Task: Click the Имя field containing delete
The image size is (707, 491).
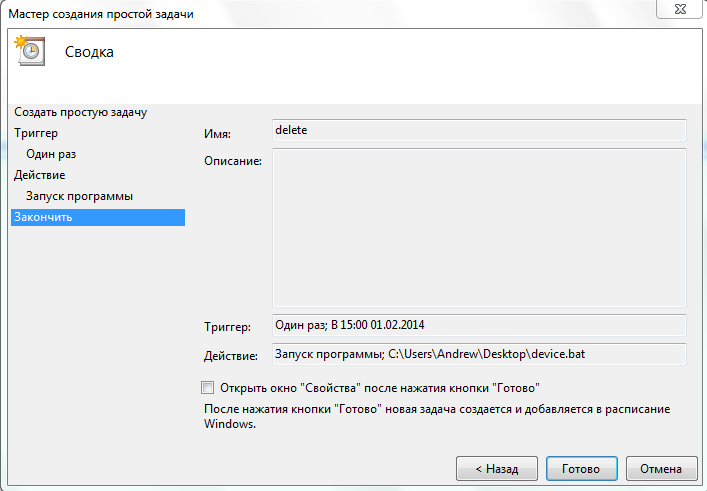Action: tap(479, 130)
